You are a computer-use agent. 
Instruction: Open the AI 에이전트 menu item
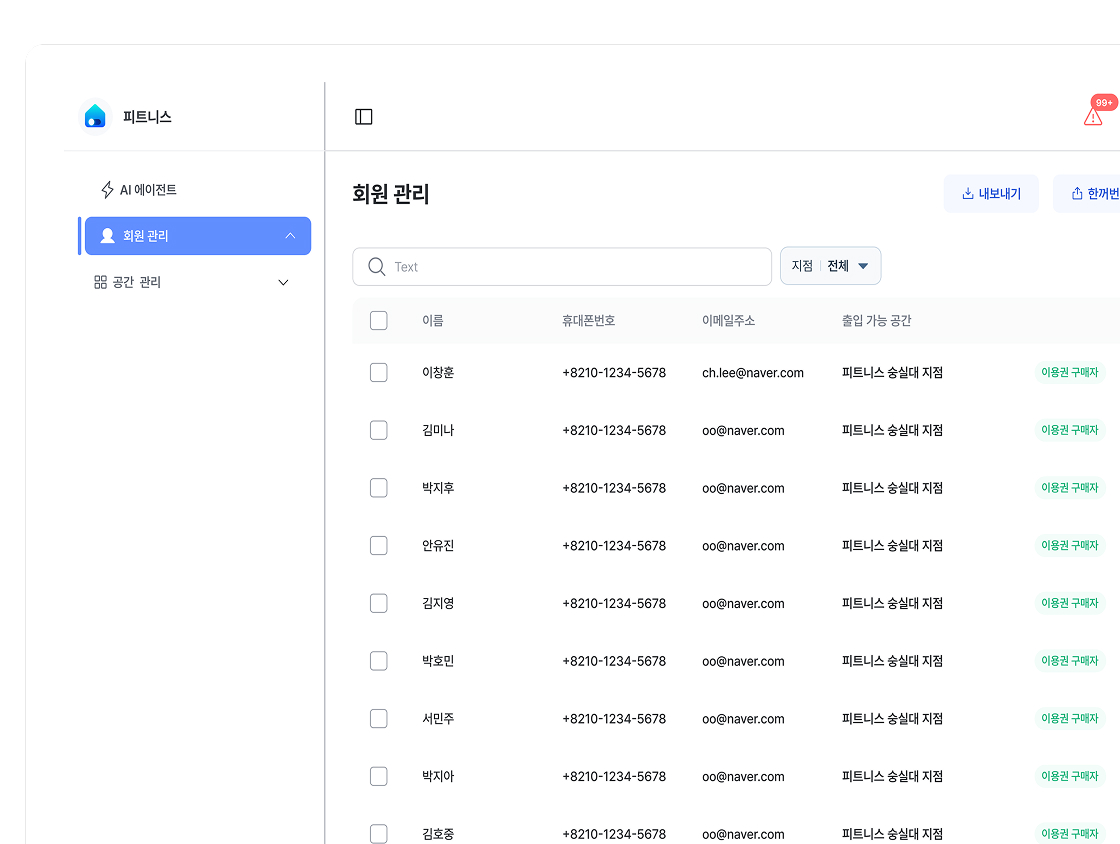[148, 190]
